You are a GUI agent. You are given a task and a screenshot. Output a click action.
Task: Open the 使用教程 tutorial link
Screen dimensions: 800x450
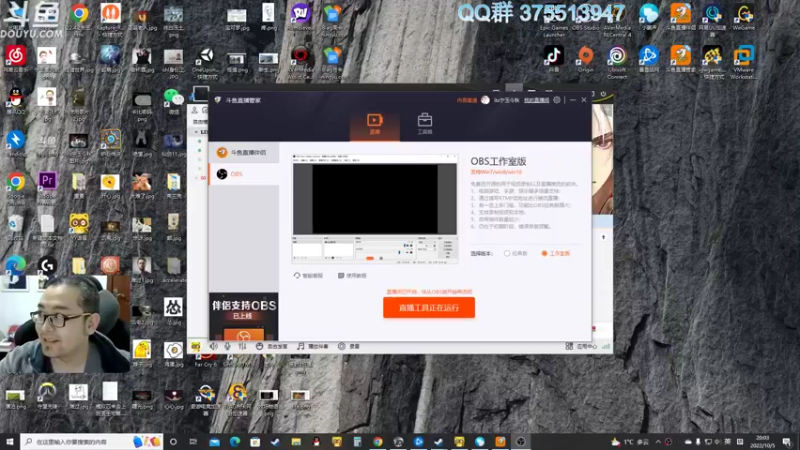(352, 276)
